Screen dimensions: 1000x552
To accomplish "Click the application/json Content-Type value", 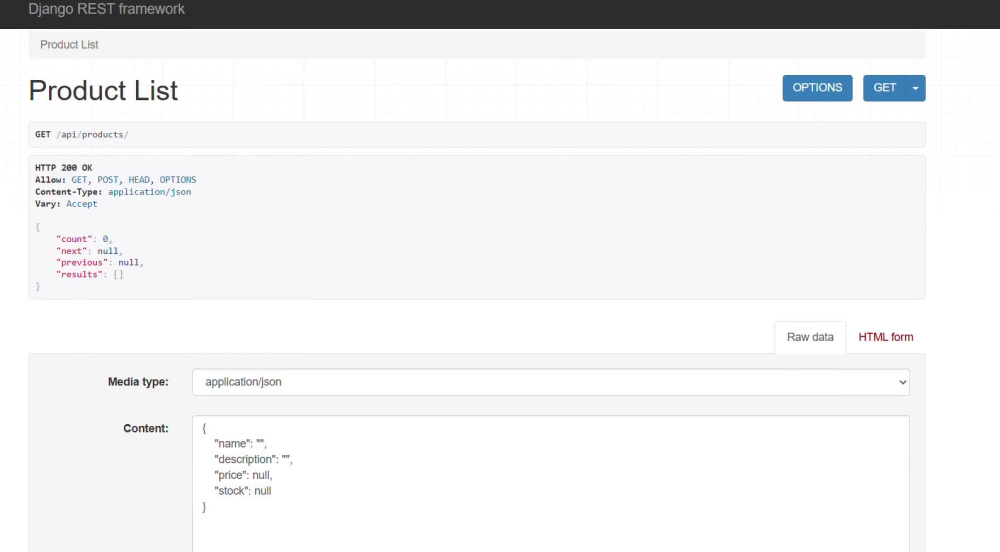I will [149, 192].
